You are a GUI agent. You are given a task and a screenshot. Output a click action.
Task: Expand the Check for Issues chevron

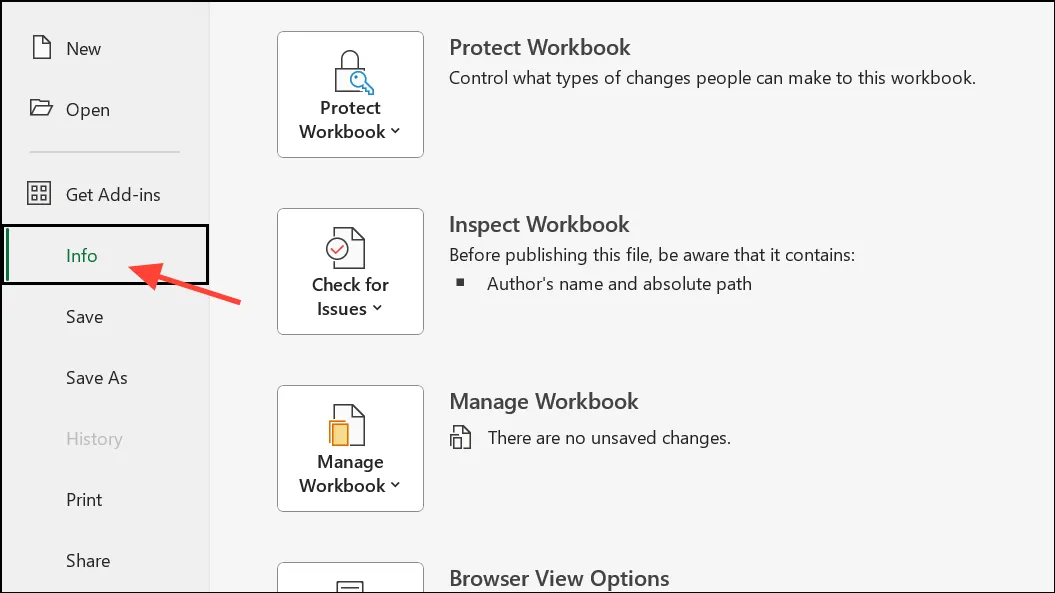(x=377, y=308)
